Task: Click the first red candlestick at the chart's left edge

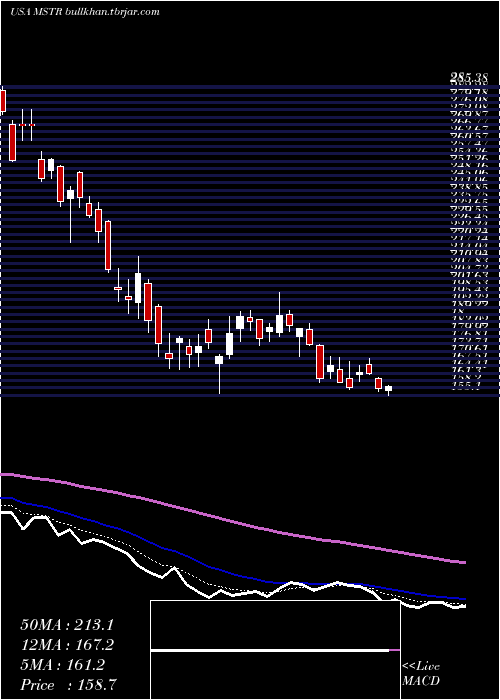Action: pos(3,100)
